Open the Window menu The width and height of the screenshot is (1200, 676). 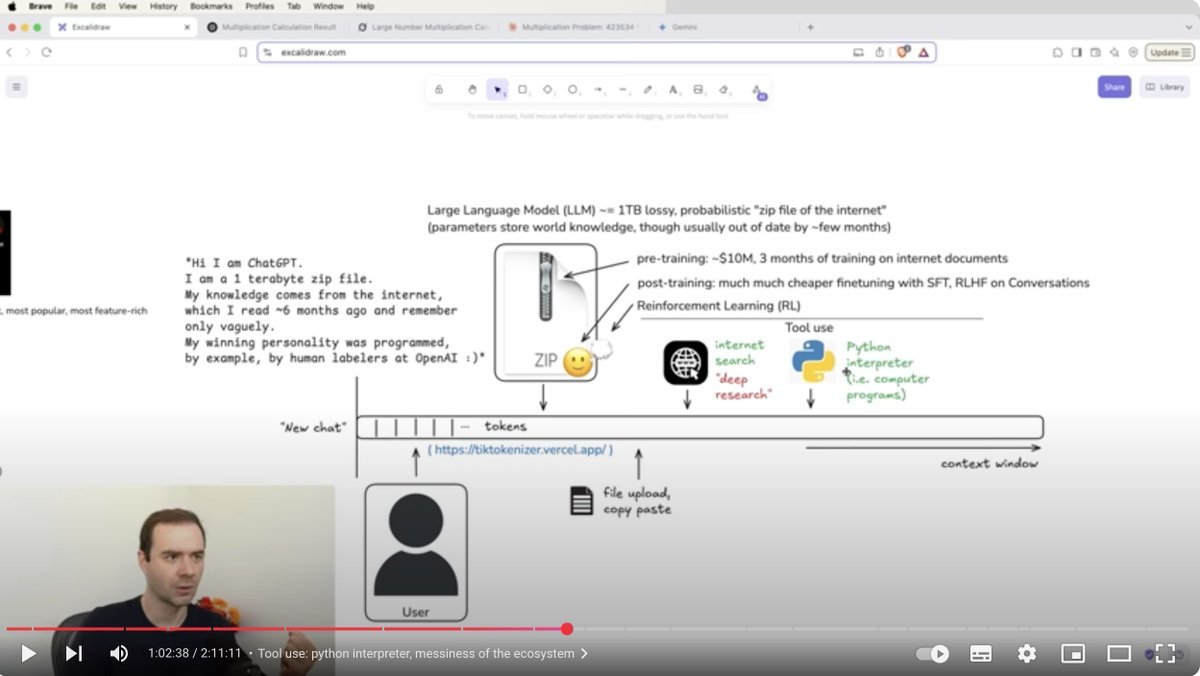(x=328, y=6)
